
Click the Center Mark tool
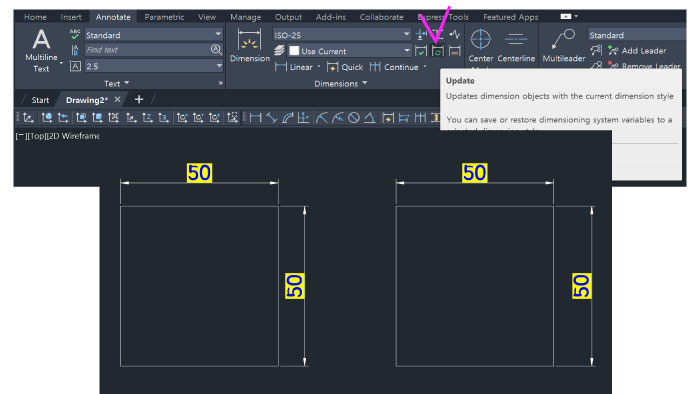pos(480,46)
